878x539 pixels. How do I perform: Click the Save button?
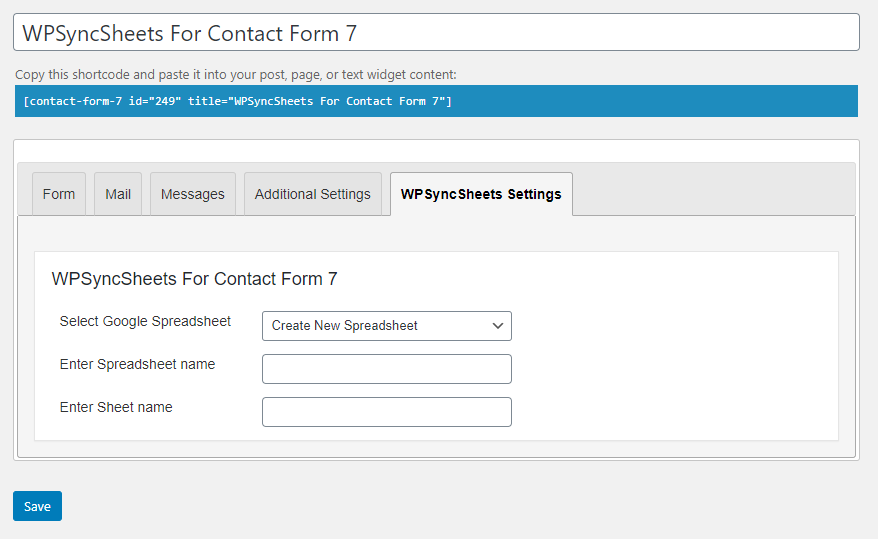coord(38,506)
